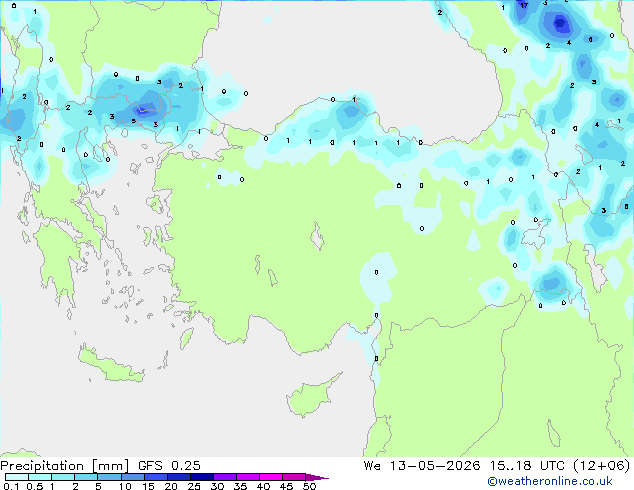Image resolution: width=634 pixels, height=490 pixels.
Task: Click the 0.1–0.5 mm lightest legend swatch
Action: [17, 477]
